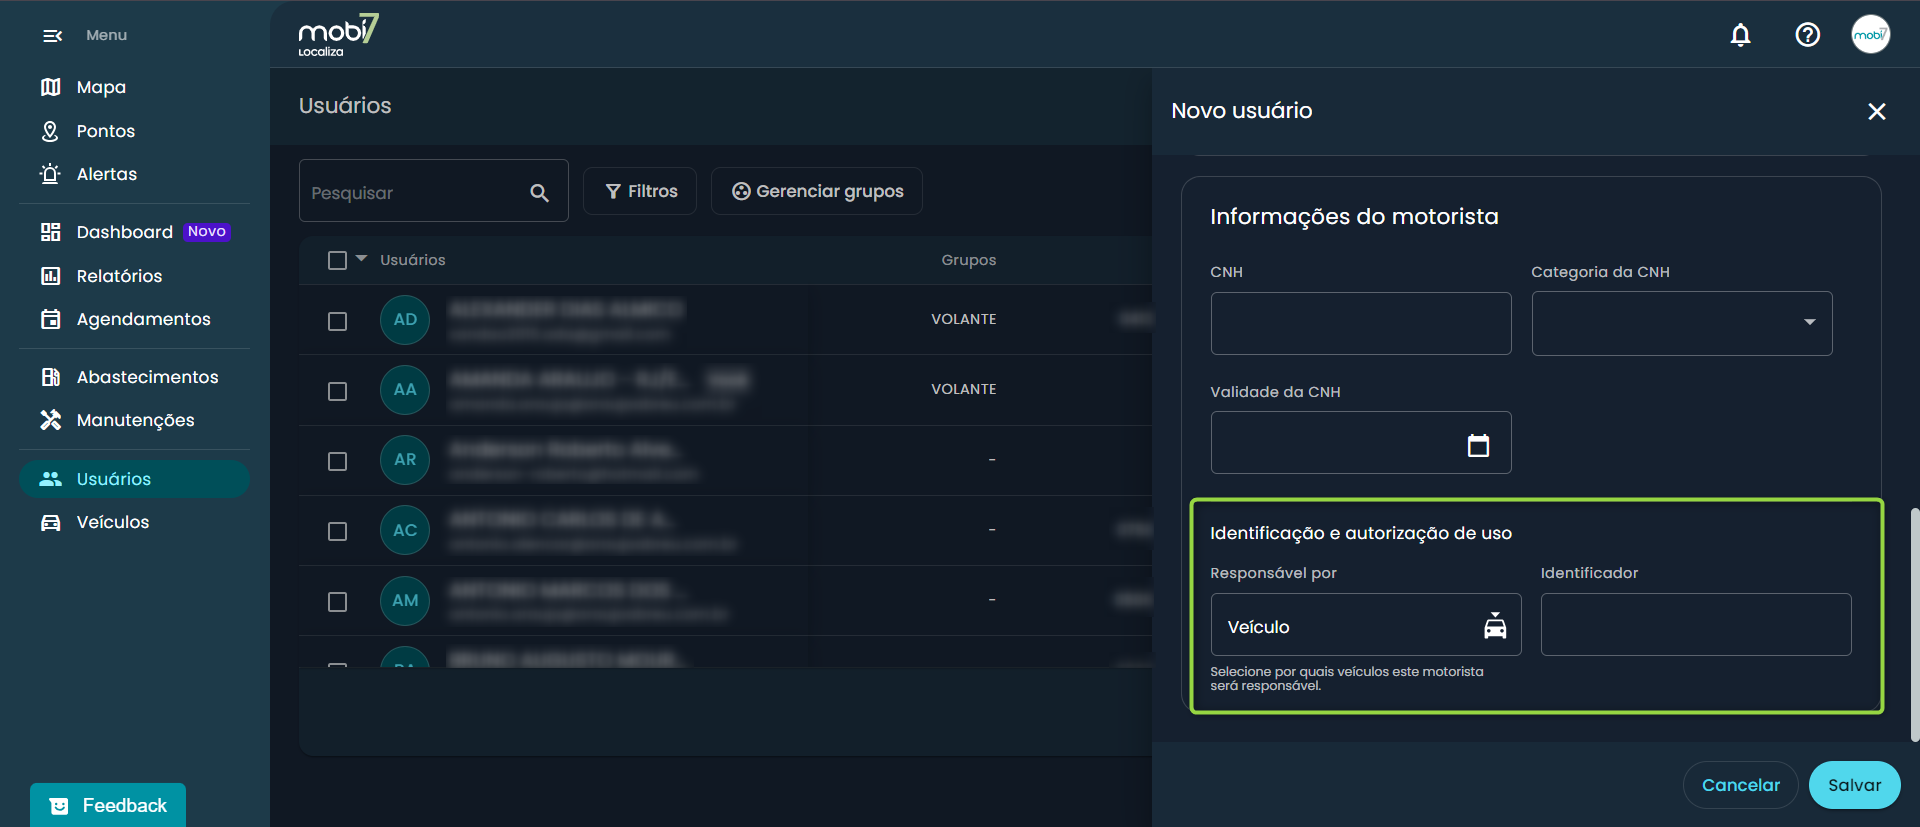The image size is (1920, 827).
Task: Open the Responsável por Veículo selector
Action: coord(1365,625)
